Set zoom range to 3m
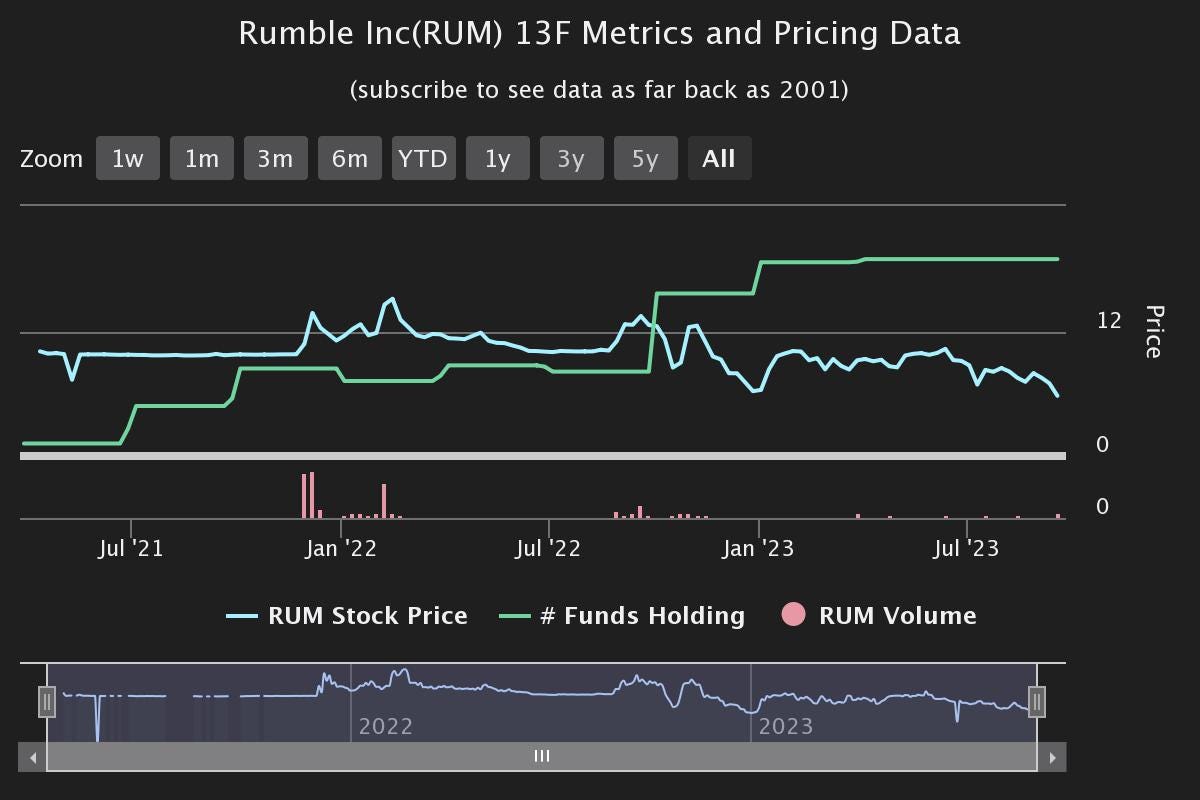Screen dimensions: 1200x800 [276, 158]
